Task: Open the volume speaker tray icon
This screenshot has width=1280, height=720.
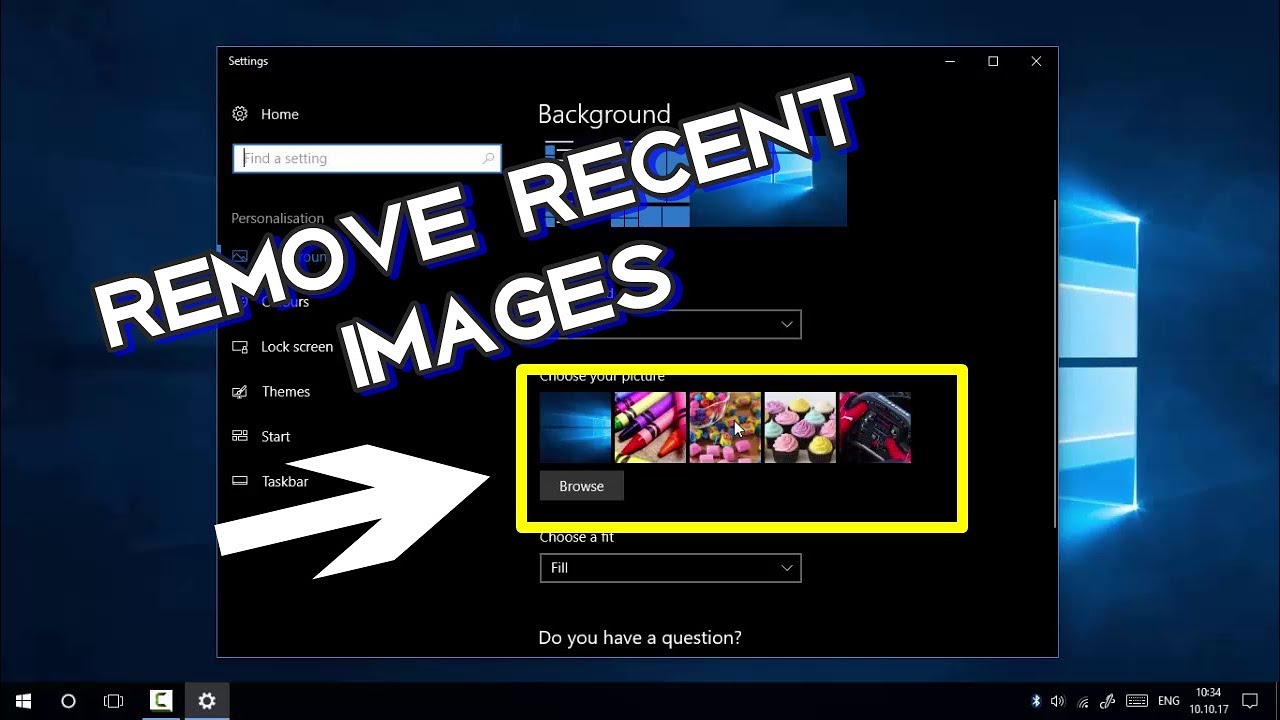Action: (x=1058, y=701)
